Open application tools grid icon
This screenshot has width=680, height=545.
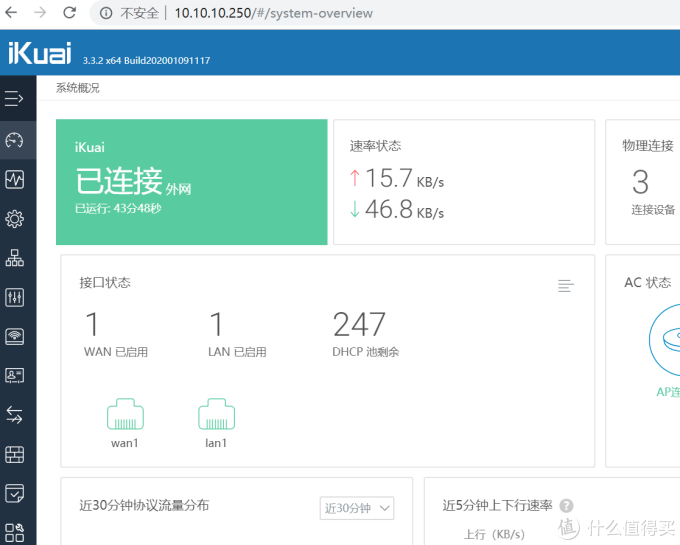[14, 532]
